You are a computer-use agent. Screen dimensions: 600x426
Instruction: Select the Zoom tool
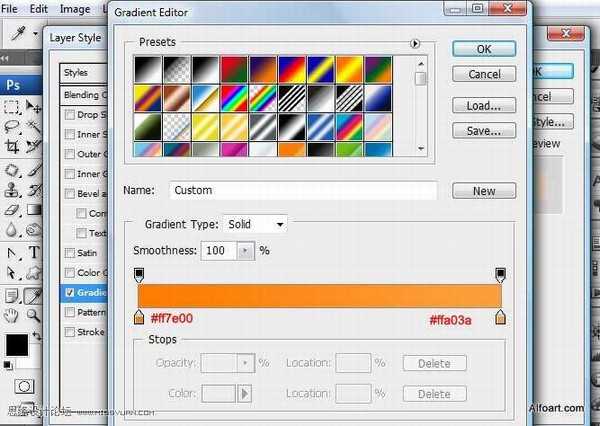pyautogui.click(x=33, y=316)
